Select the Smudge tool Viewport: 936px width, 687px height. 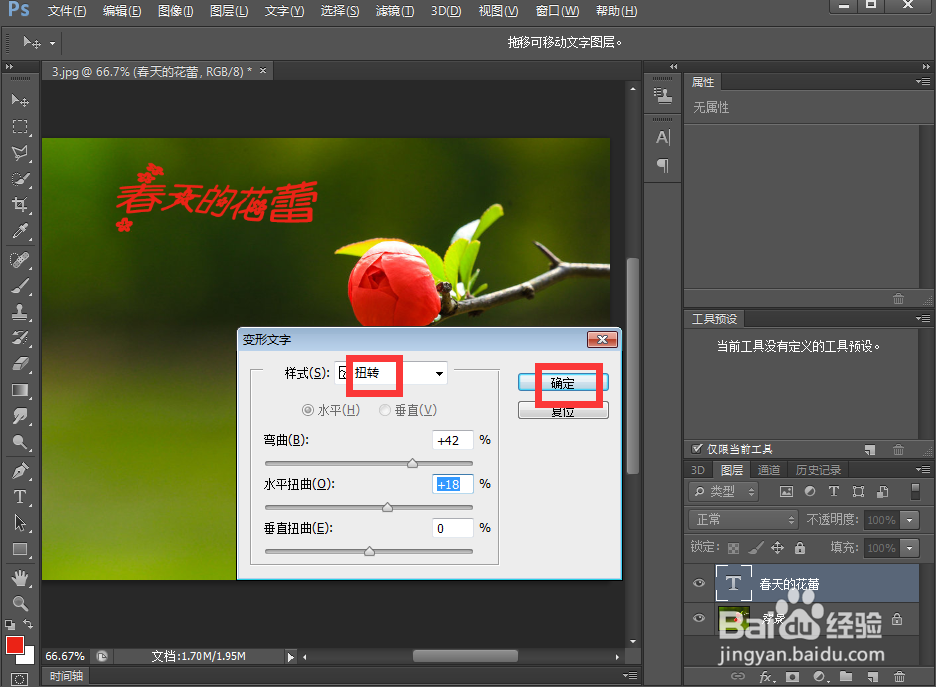click(20, 416)
